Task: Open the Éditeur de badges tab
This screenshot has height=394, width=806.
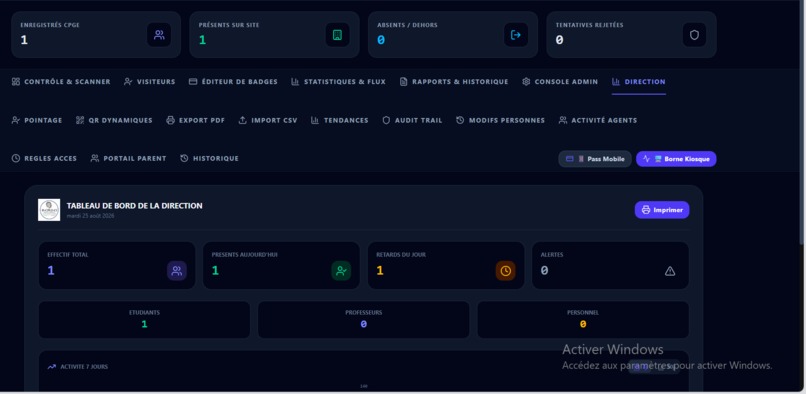Action: point(233,82)
